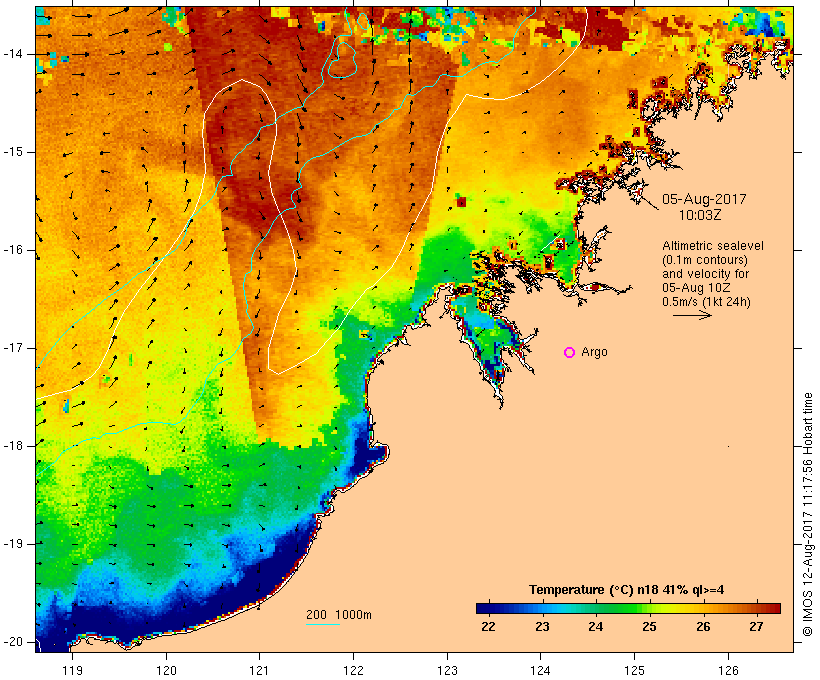Click the longitude axis label '120'
This screenshot has width=820, height=680.
pyautogui.click(x=166, y=670)
